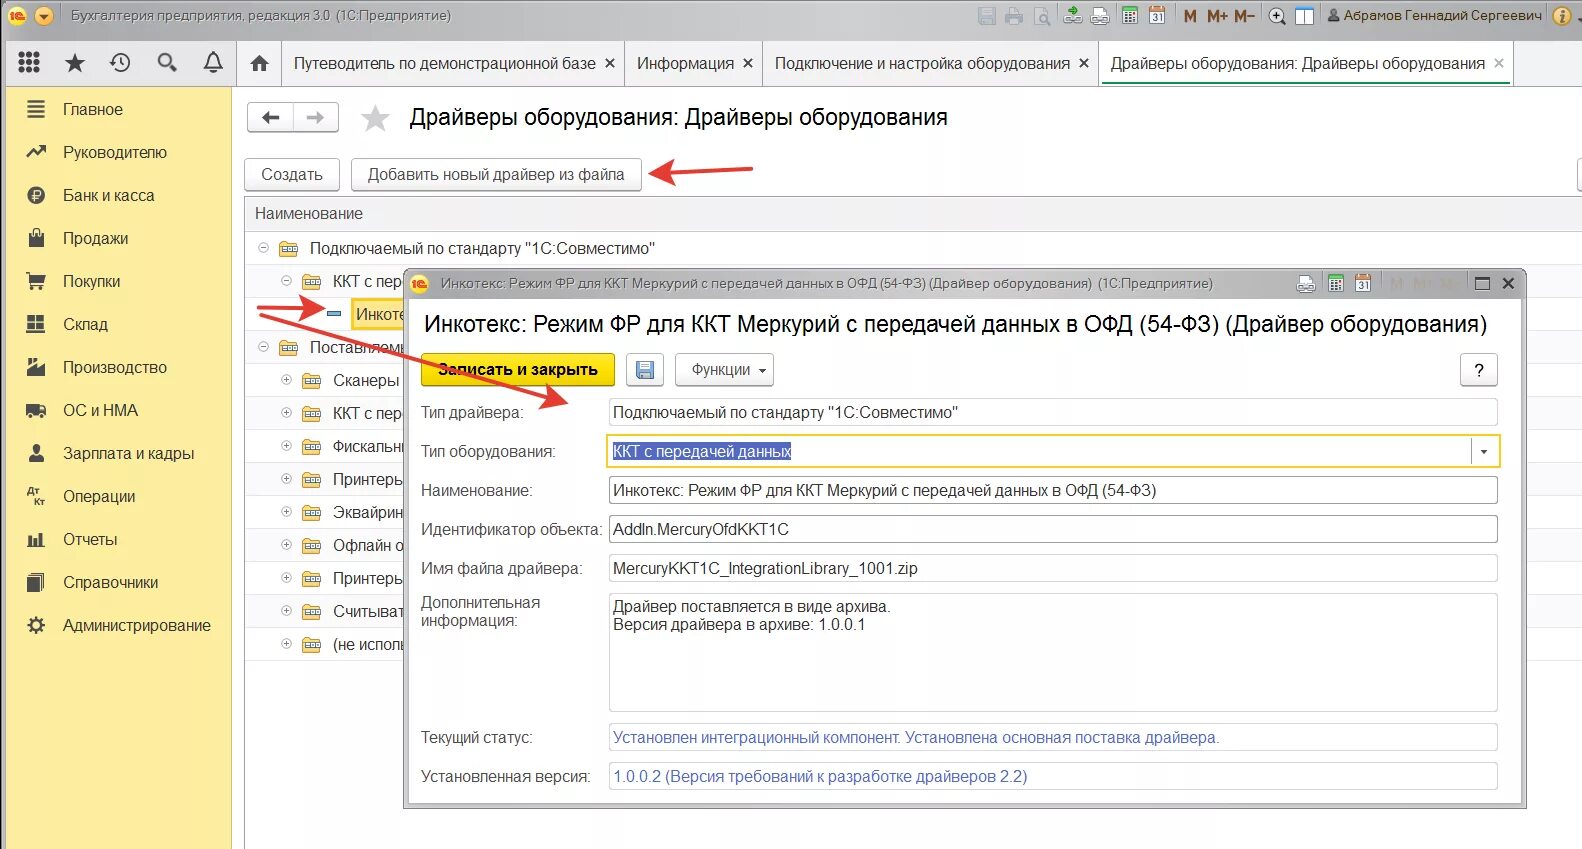Click the calculator icon in top toolbar

tap(1130, 16)
